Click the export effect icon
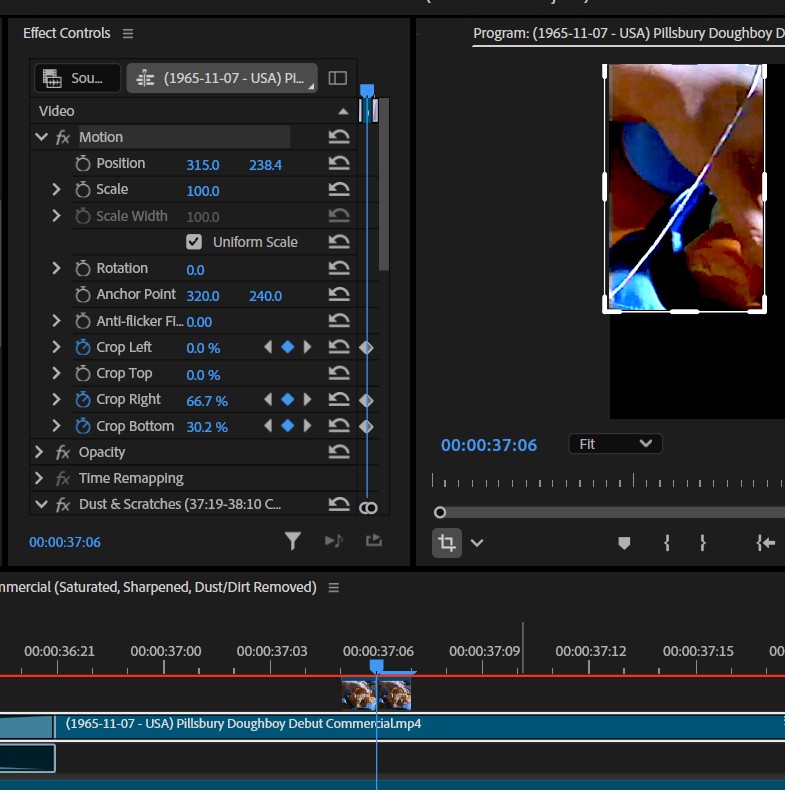The width and height of the screenshot is (785, 790). coord(374,541)
